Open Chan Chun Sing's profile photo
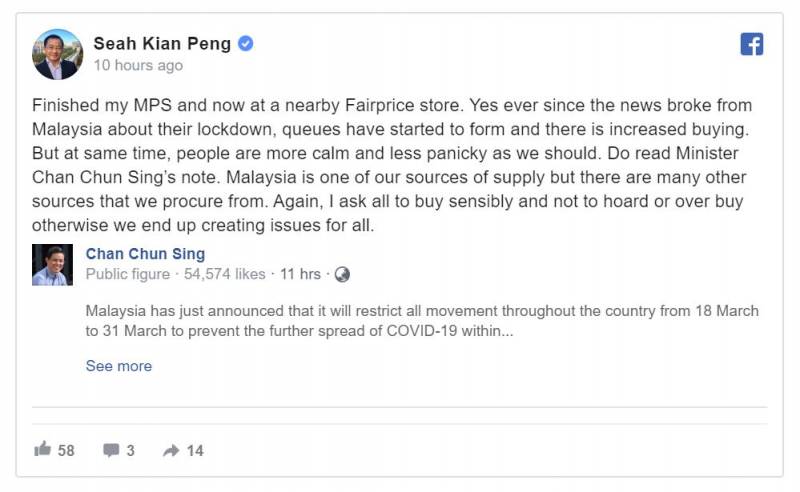This screenshot has height=492, width=800. (x=52, y=265)
